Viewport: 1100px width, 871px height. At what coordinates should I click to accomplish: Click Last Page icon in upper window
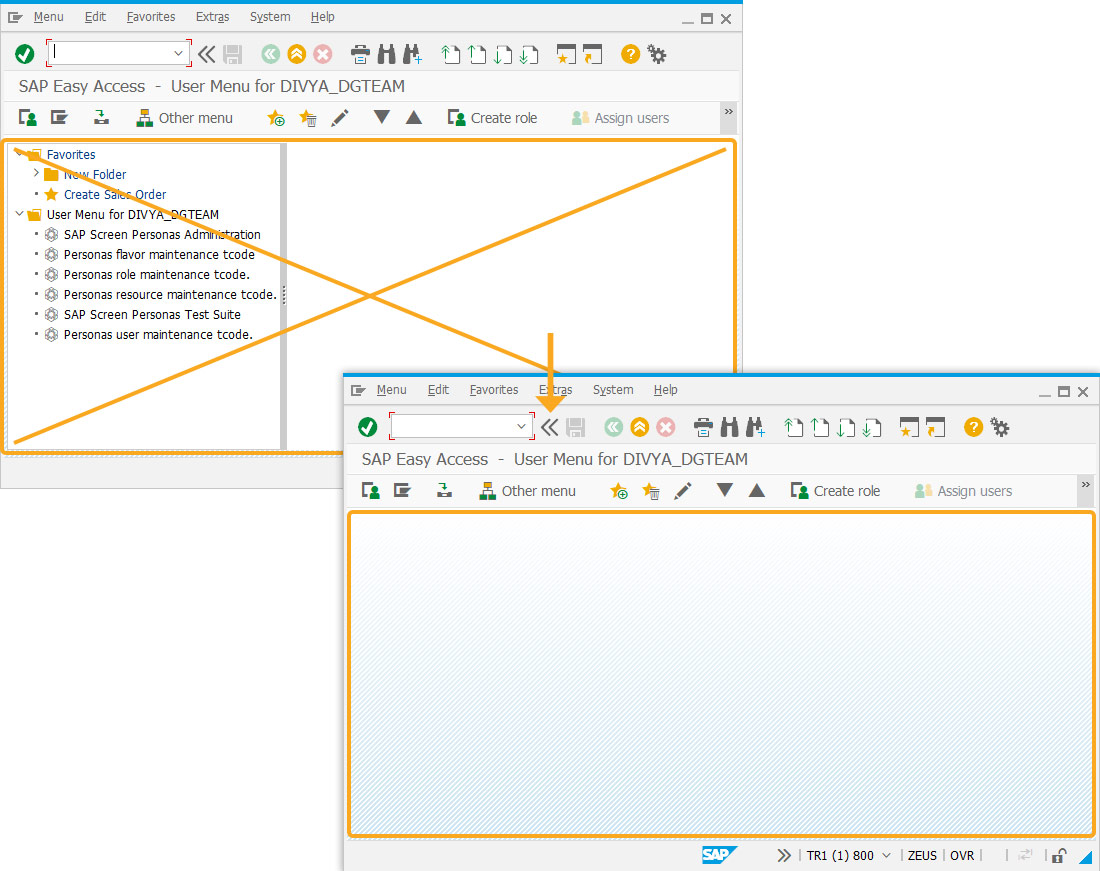[530, 54]
